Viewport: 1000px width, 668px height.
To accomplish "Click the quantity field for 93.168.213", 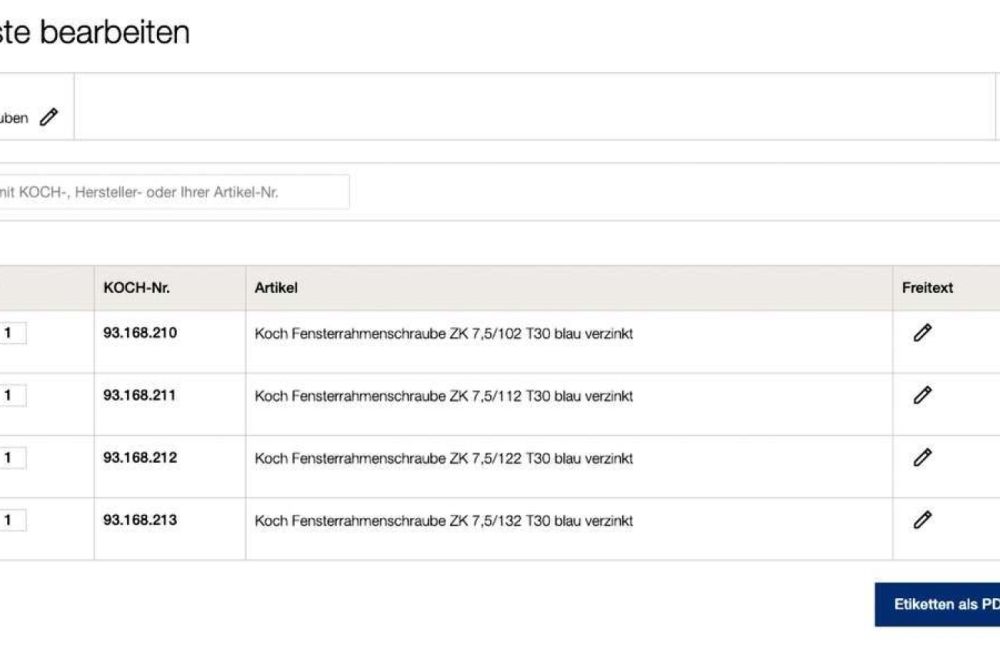I will point(13,521).
